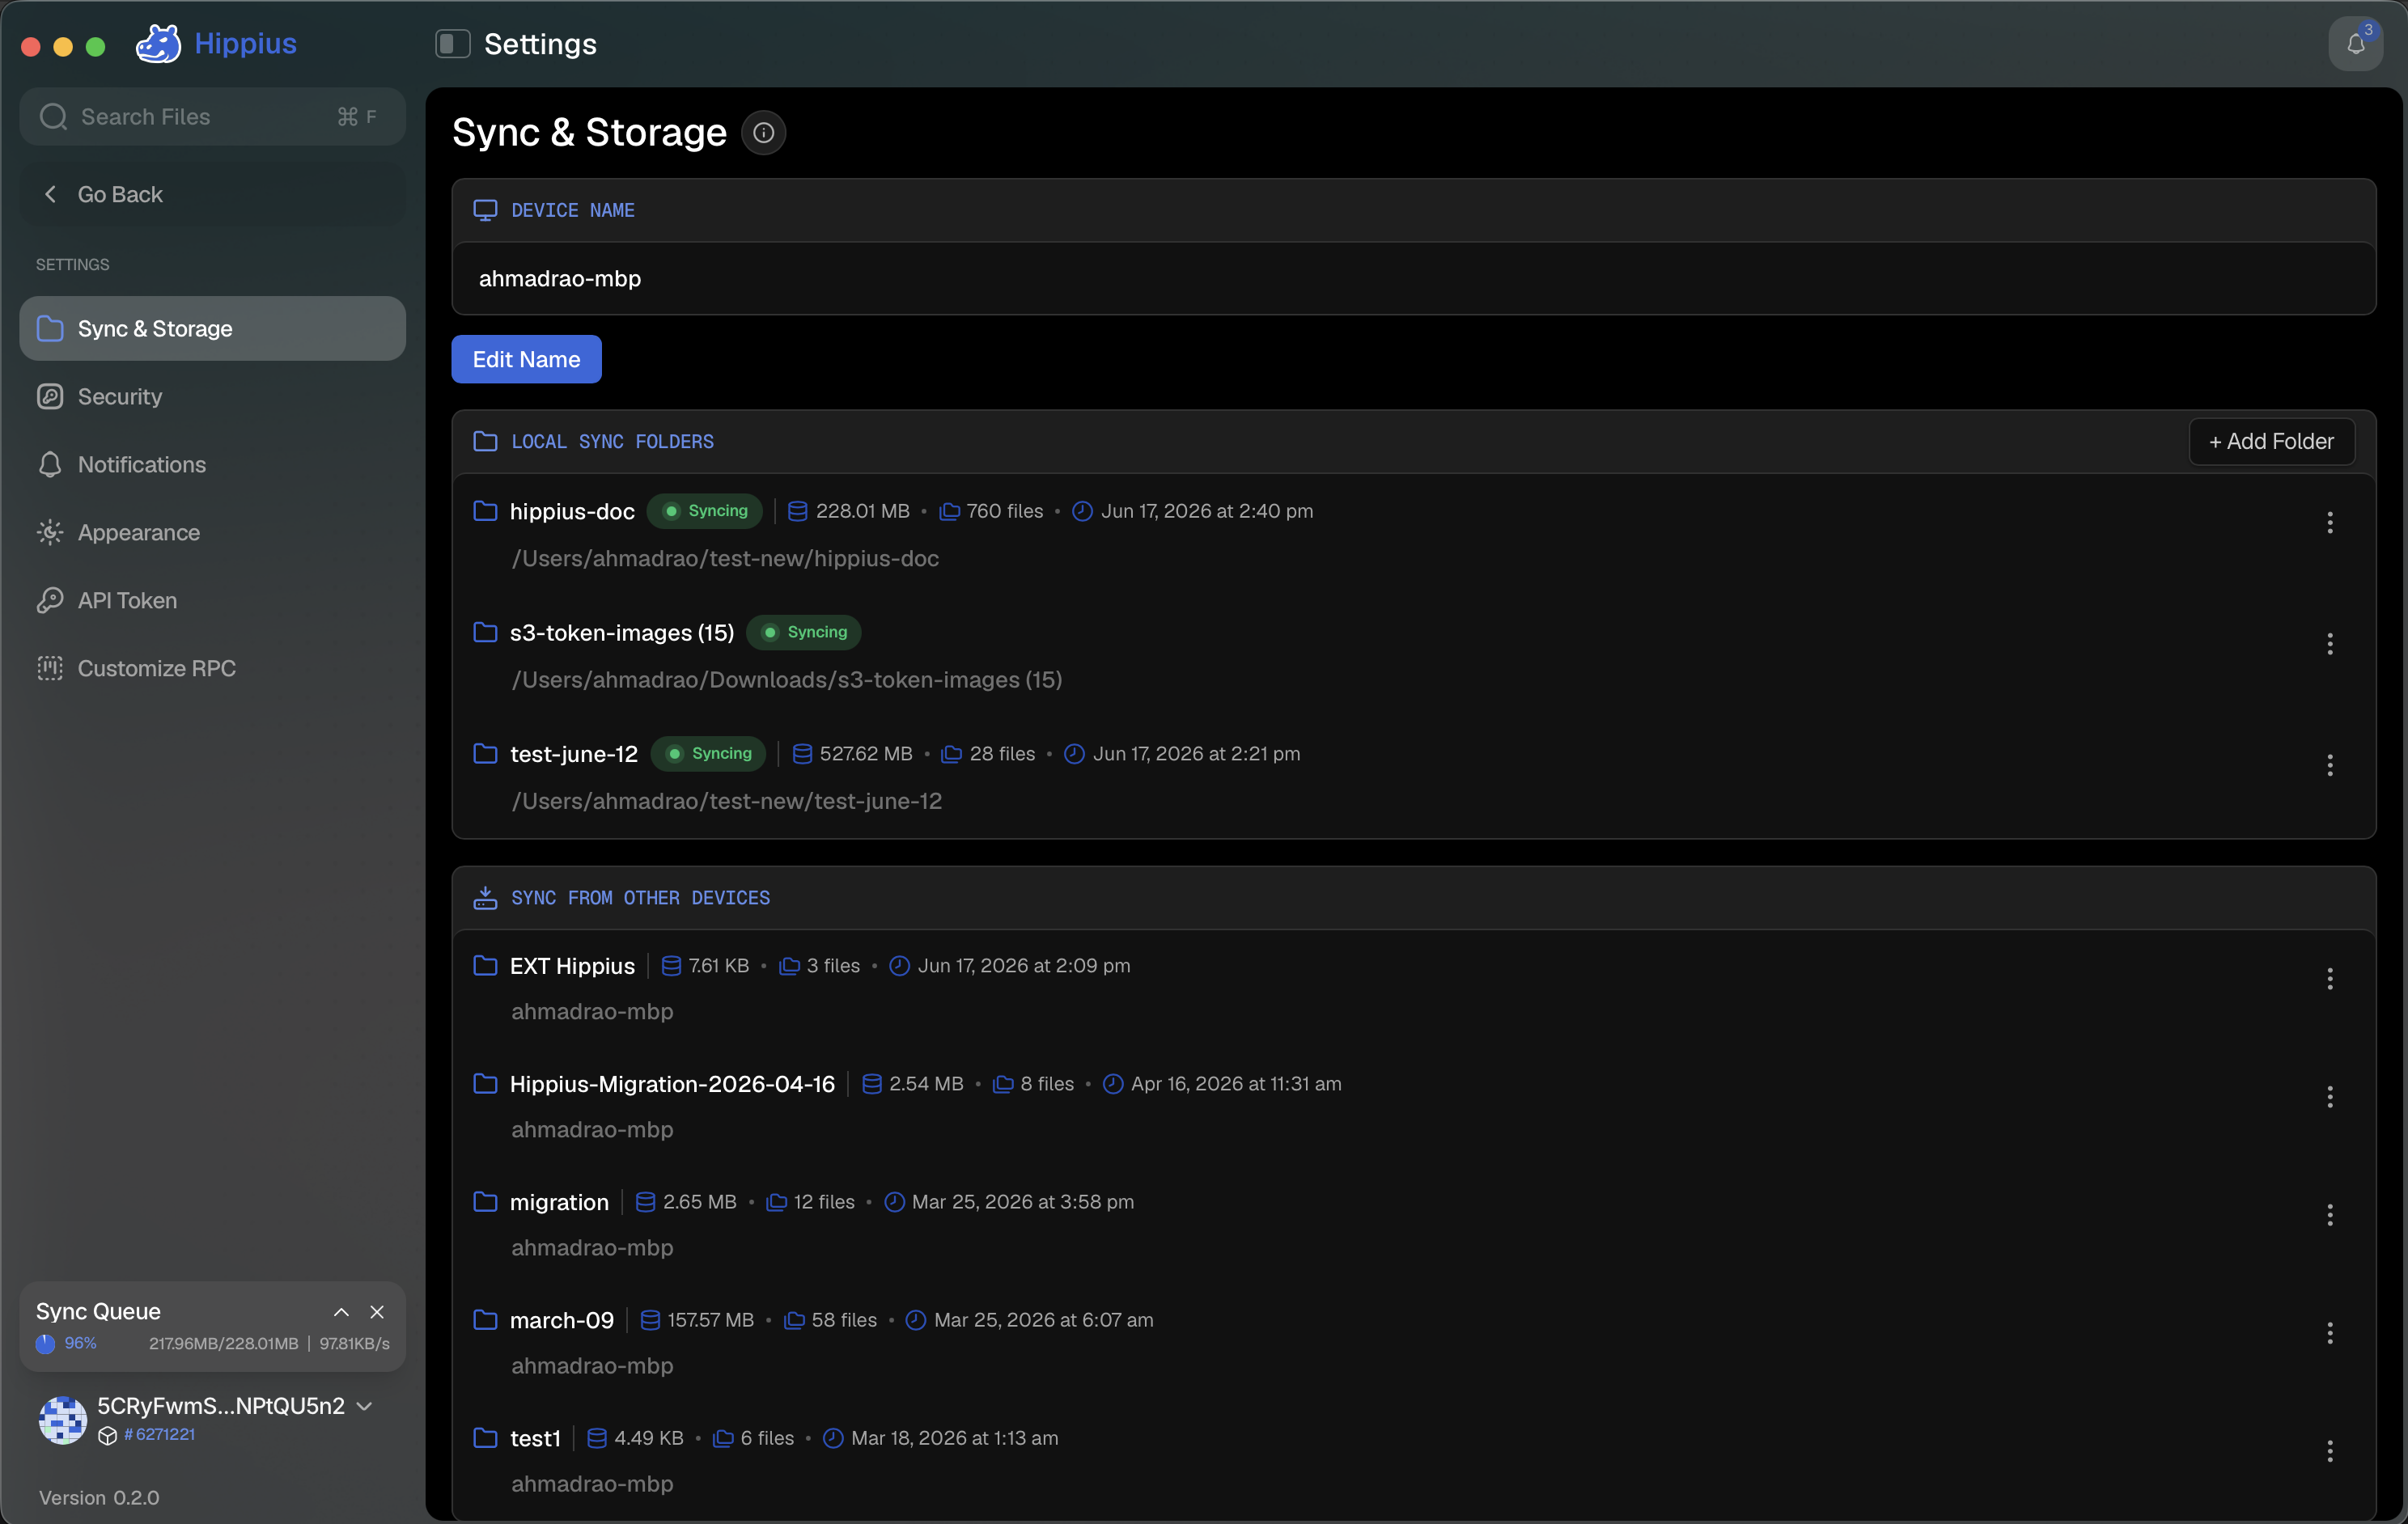Click the Hippius app name text
The image size is (2408, 1524).
[245, 43]
